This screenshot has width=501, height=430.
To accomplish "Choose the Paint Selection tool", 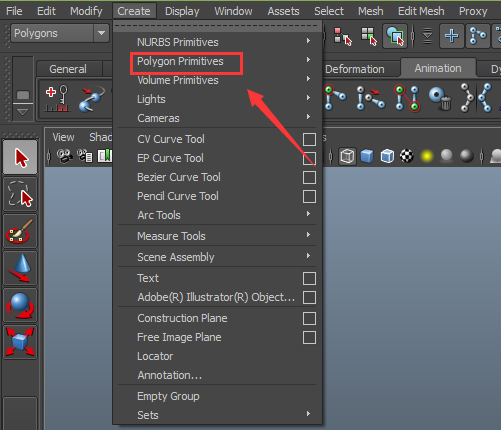I will 20,231.
